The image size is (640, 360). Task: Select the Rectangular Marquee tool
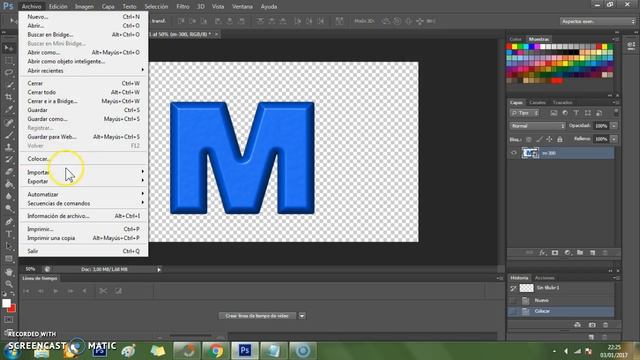(x=9, y=60)
